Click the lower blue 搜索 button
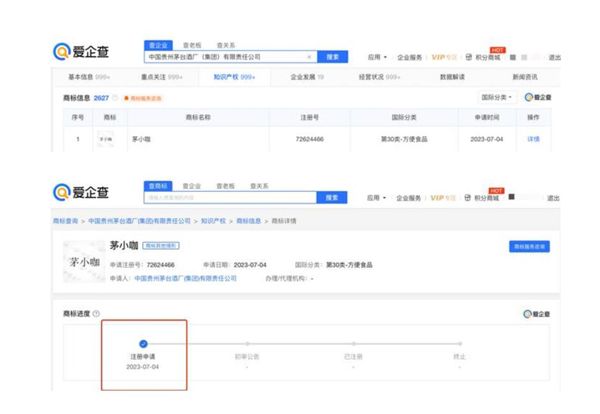The image size is (600, 414). (332, 197)
